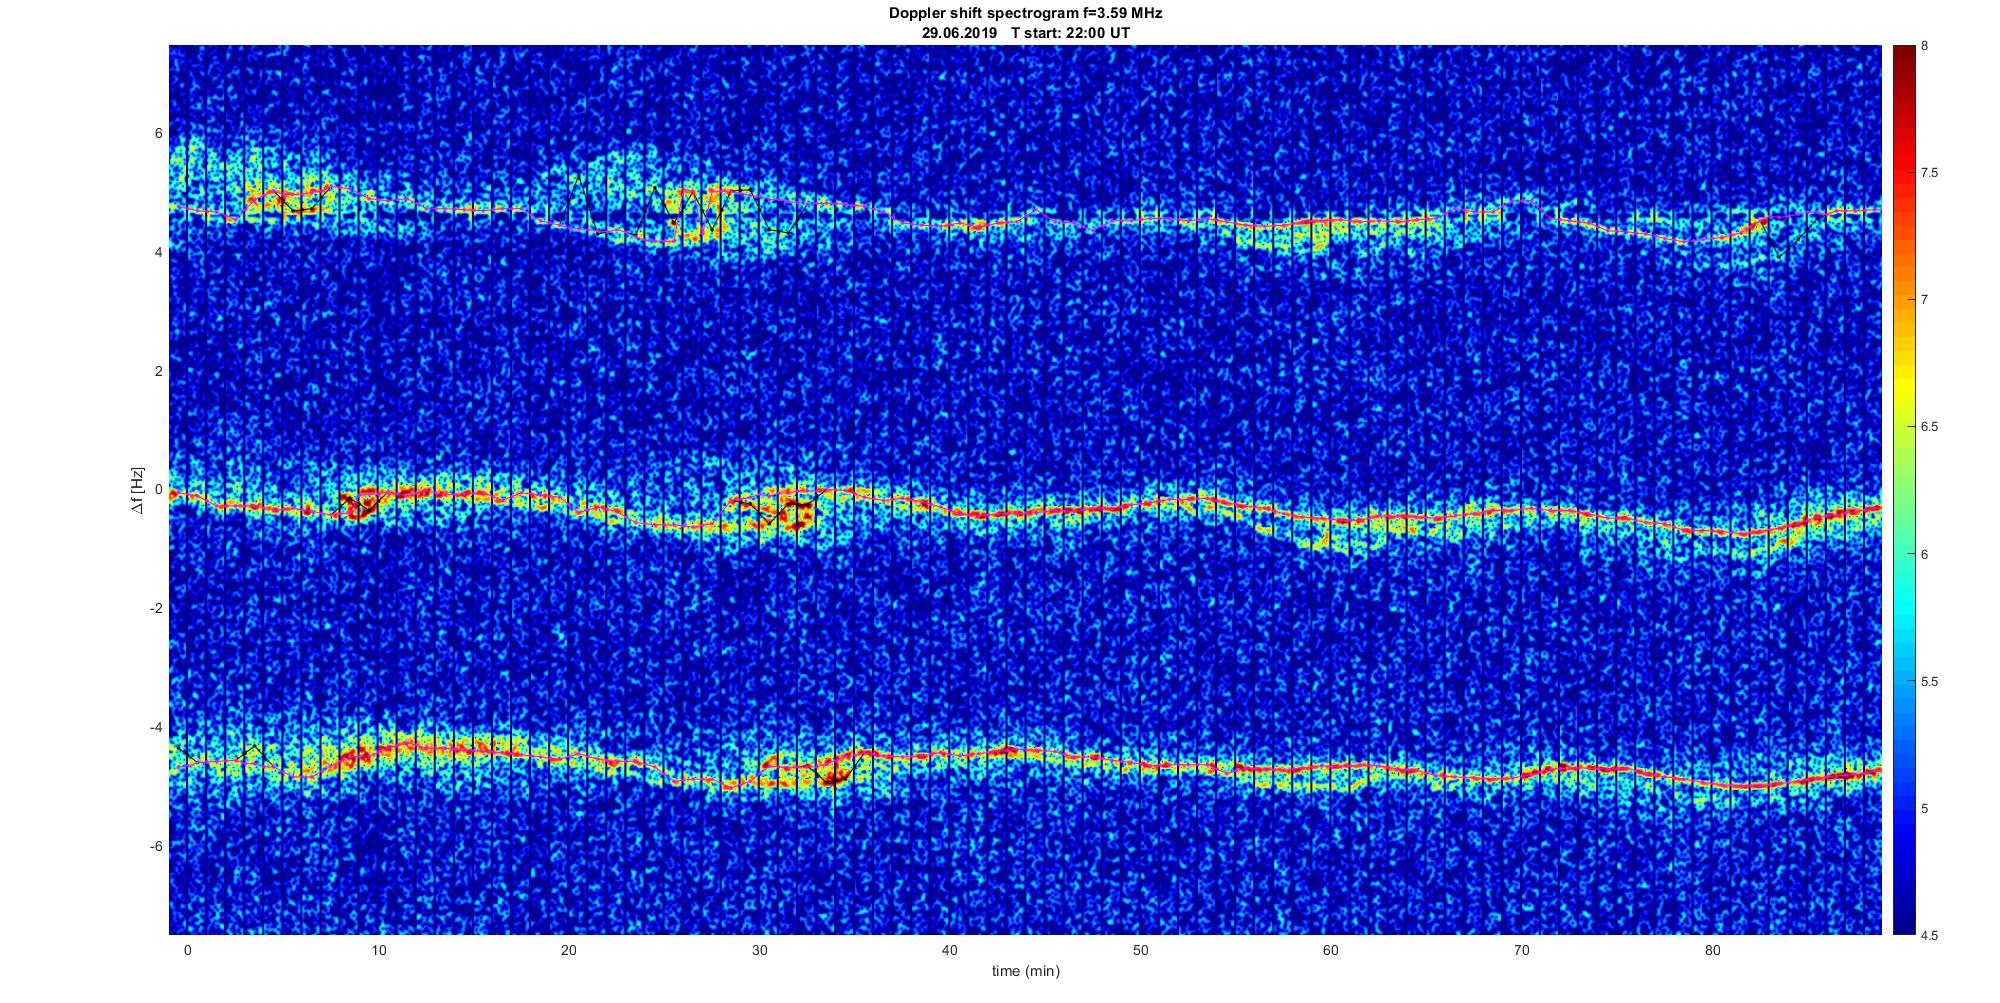The image size is (2000, 1003).
Task: Click the subtitle '29.06.2019 T start: 22:00 UT'
Action: coord(1025,32)
